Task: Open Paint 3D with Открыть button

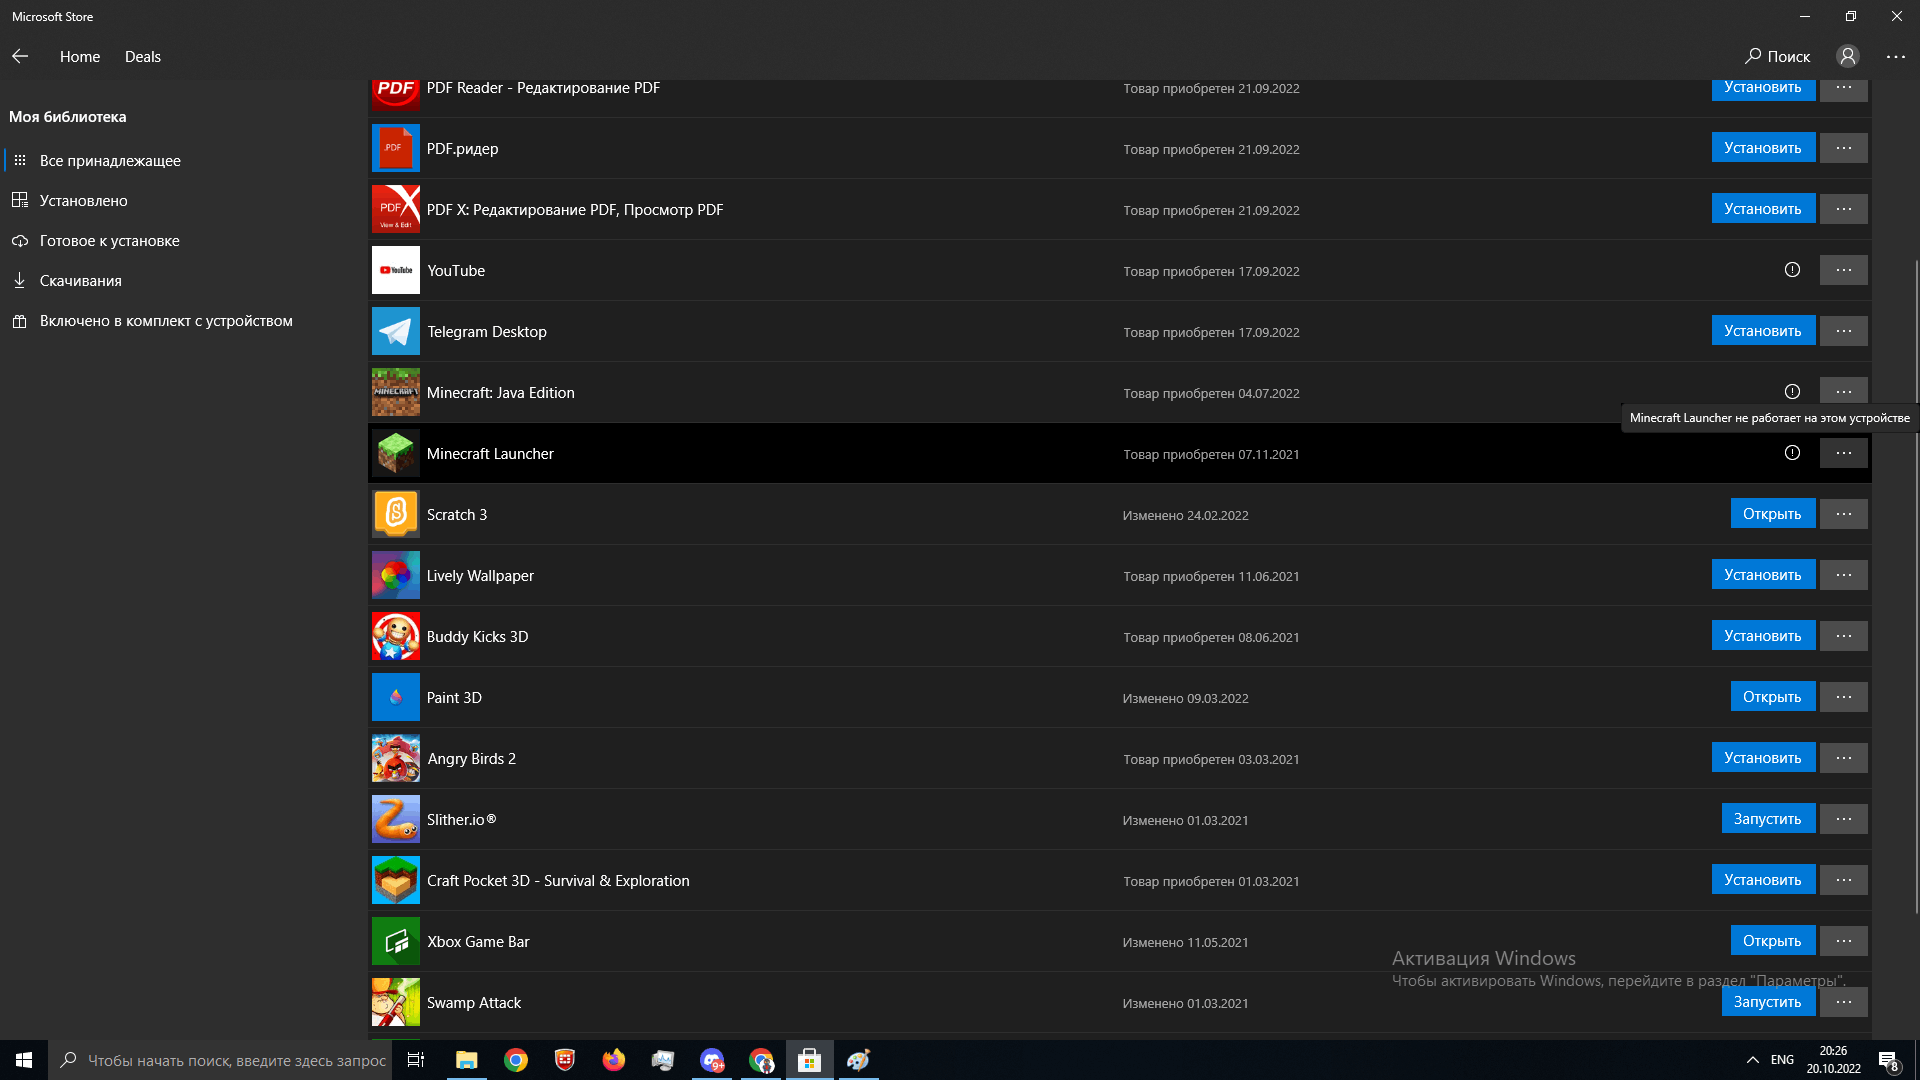Action: click(1772, 697)
